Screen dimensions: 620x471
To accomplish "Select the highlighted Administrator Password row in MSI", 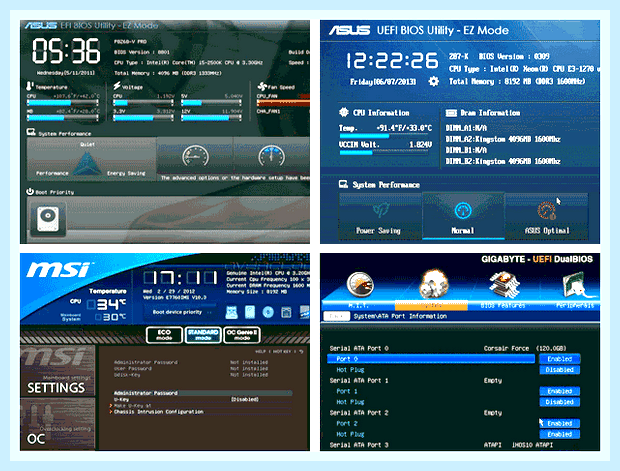I will click(203, 393).
